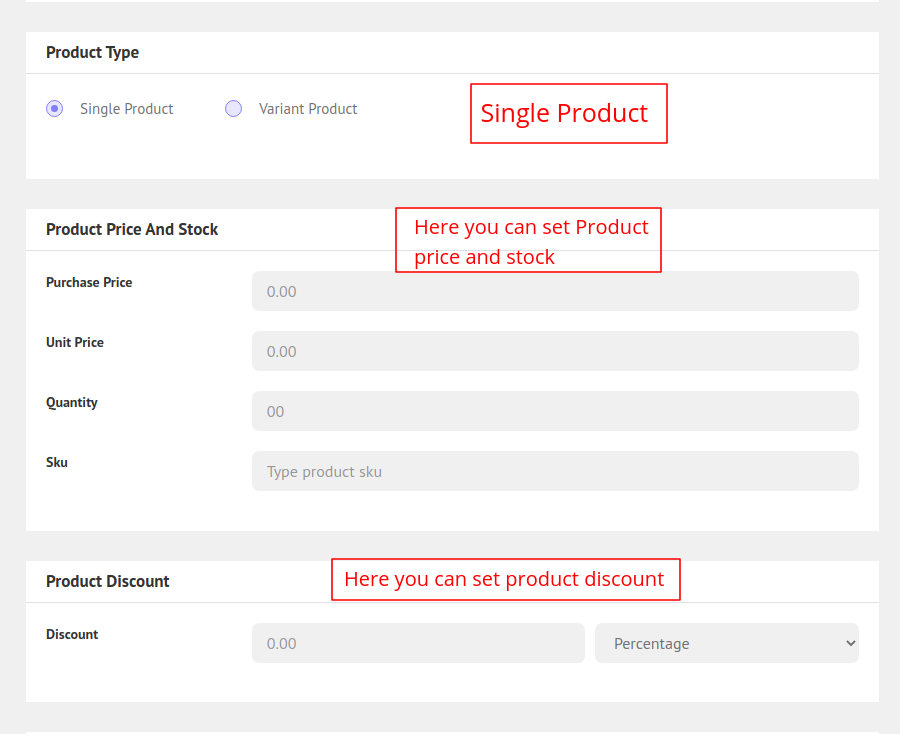Click the red 'Single Product' annotation box
900x734 pixels.
pyautogui.click(x=568, y=113)
